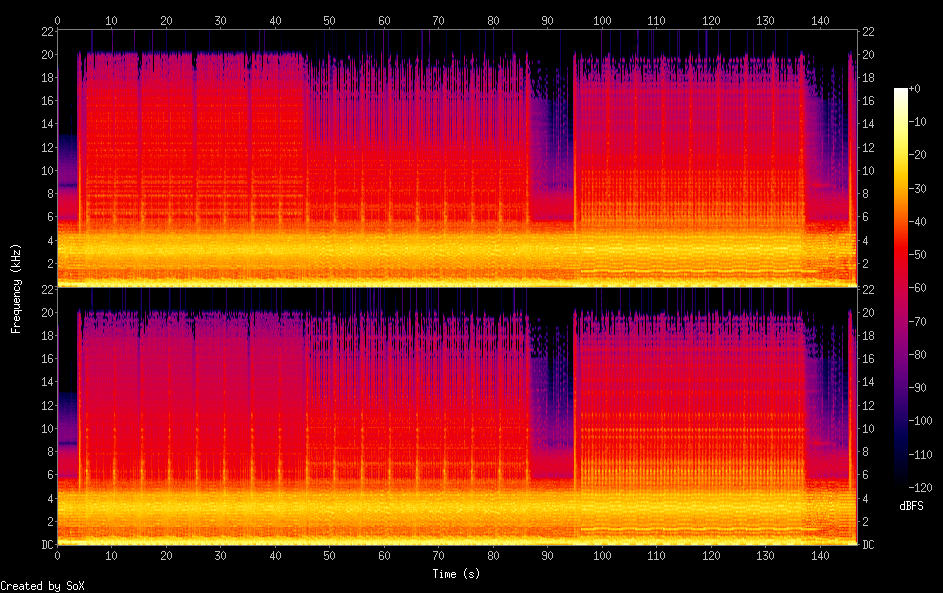The height and width of the screenshot is (593, 943).
Task: Click the DC label at the bottom-right axis corner
Action: tap(869, 545)
